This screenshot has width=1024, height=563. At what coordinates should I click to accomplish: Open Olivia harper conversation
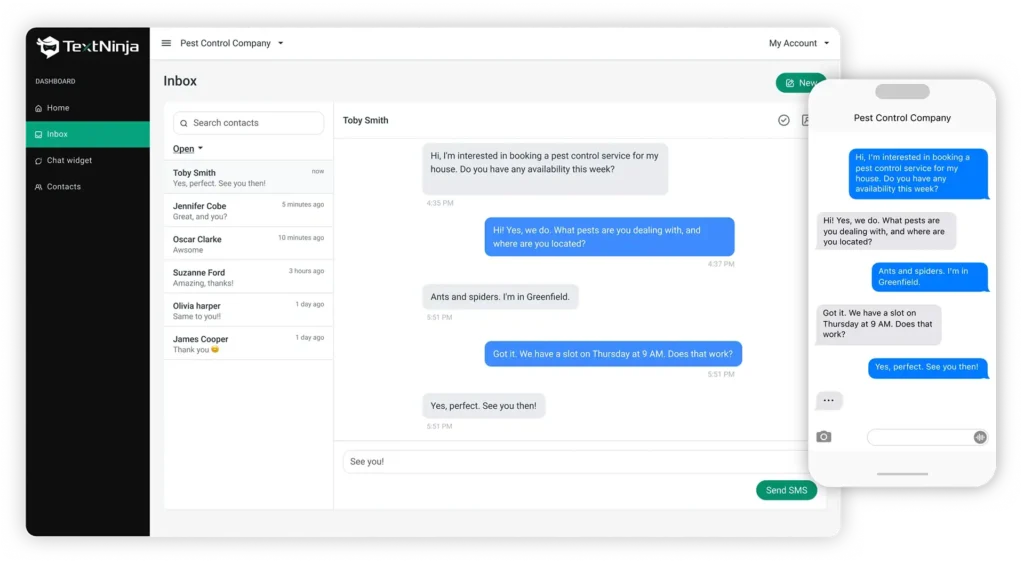point(248,310)
